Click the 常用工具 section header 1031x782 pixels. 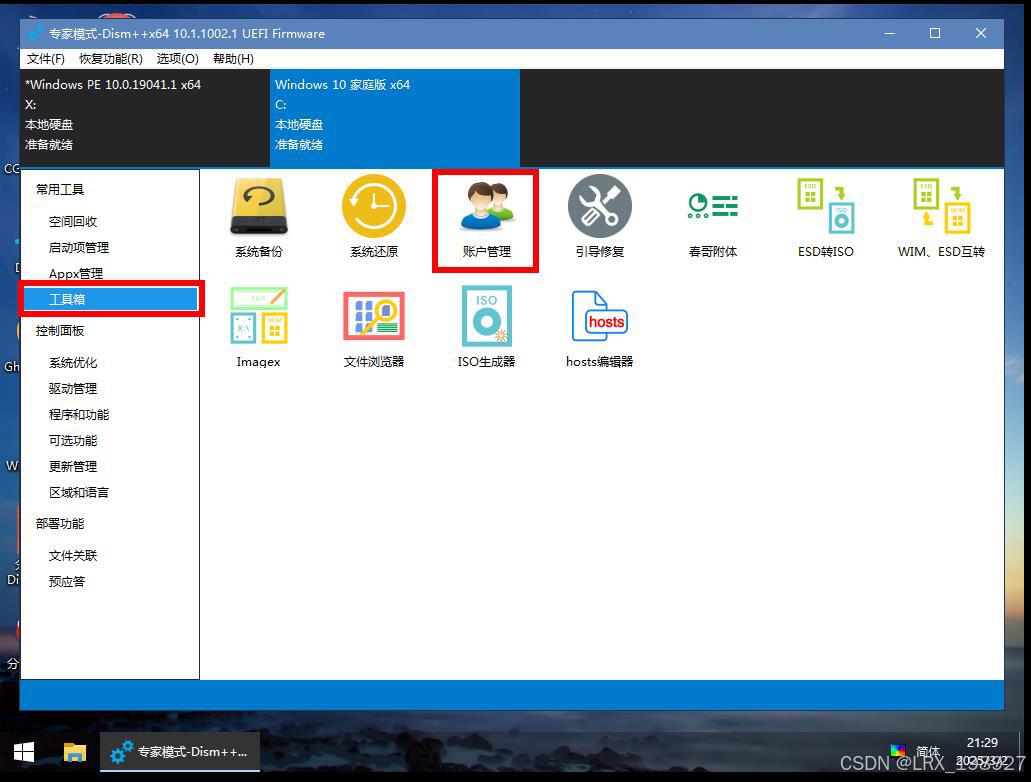pyautogui.click(x=60, y=189)
